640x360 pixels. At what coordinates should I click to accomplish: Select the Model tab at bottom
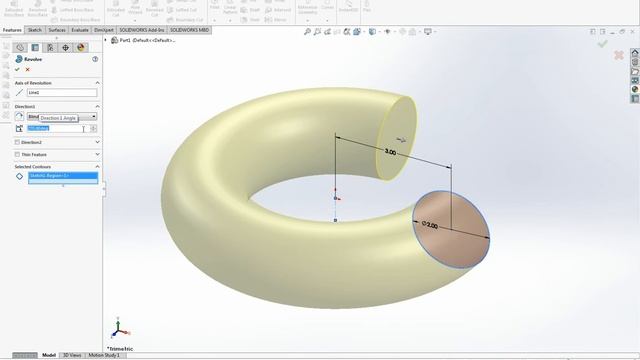[49, 355]
